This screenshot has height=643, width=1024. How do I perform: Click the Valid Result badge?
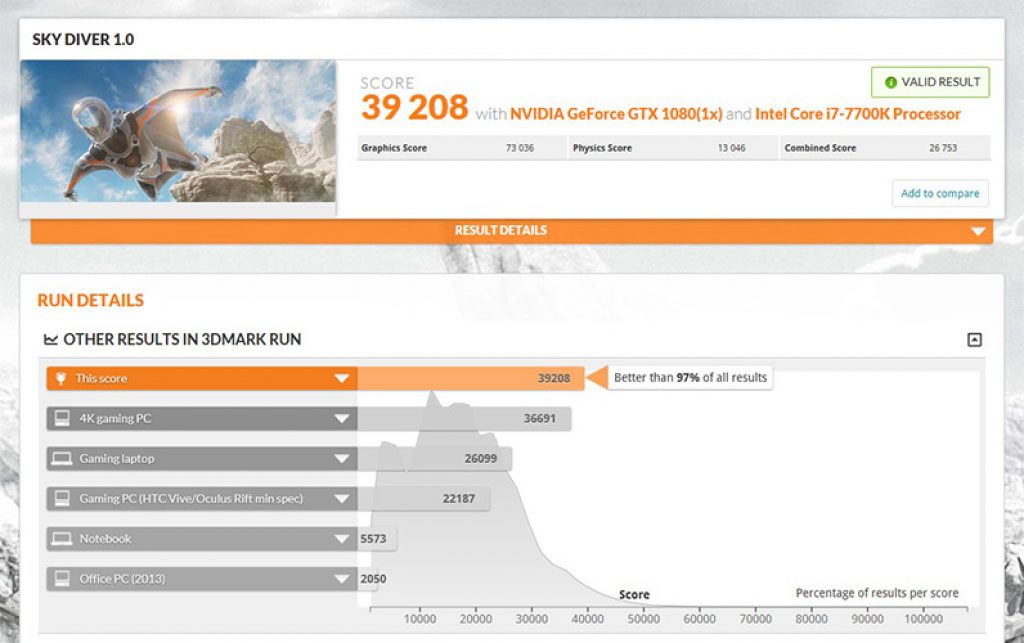[x=930, y=82]
